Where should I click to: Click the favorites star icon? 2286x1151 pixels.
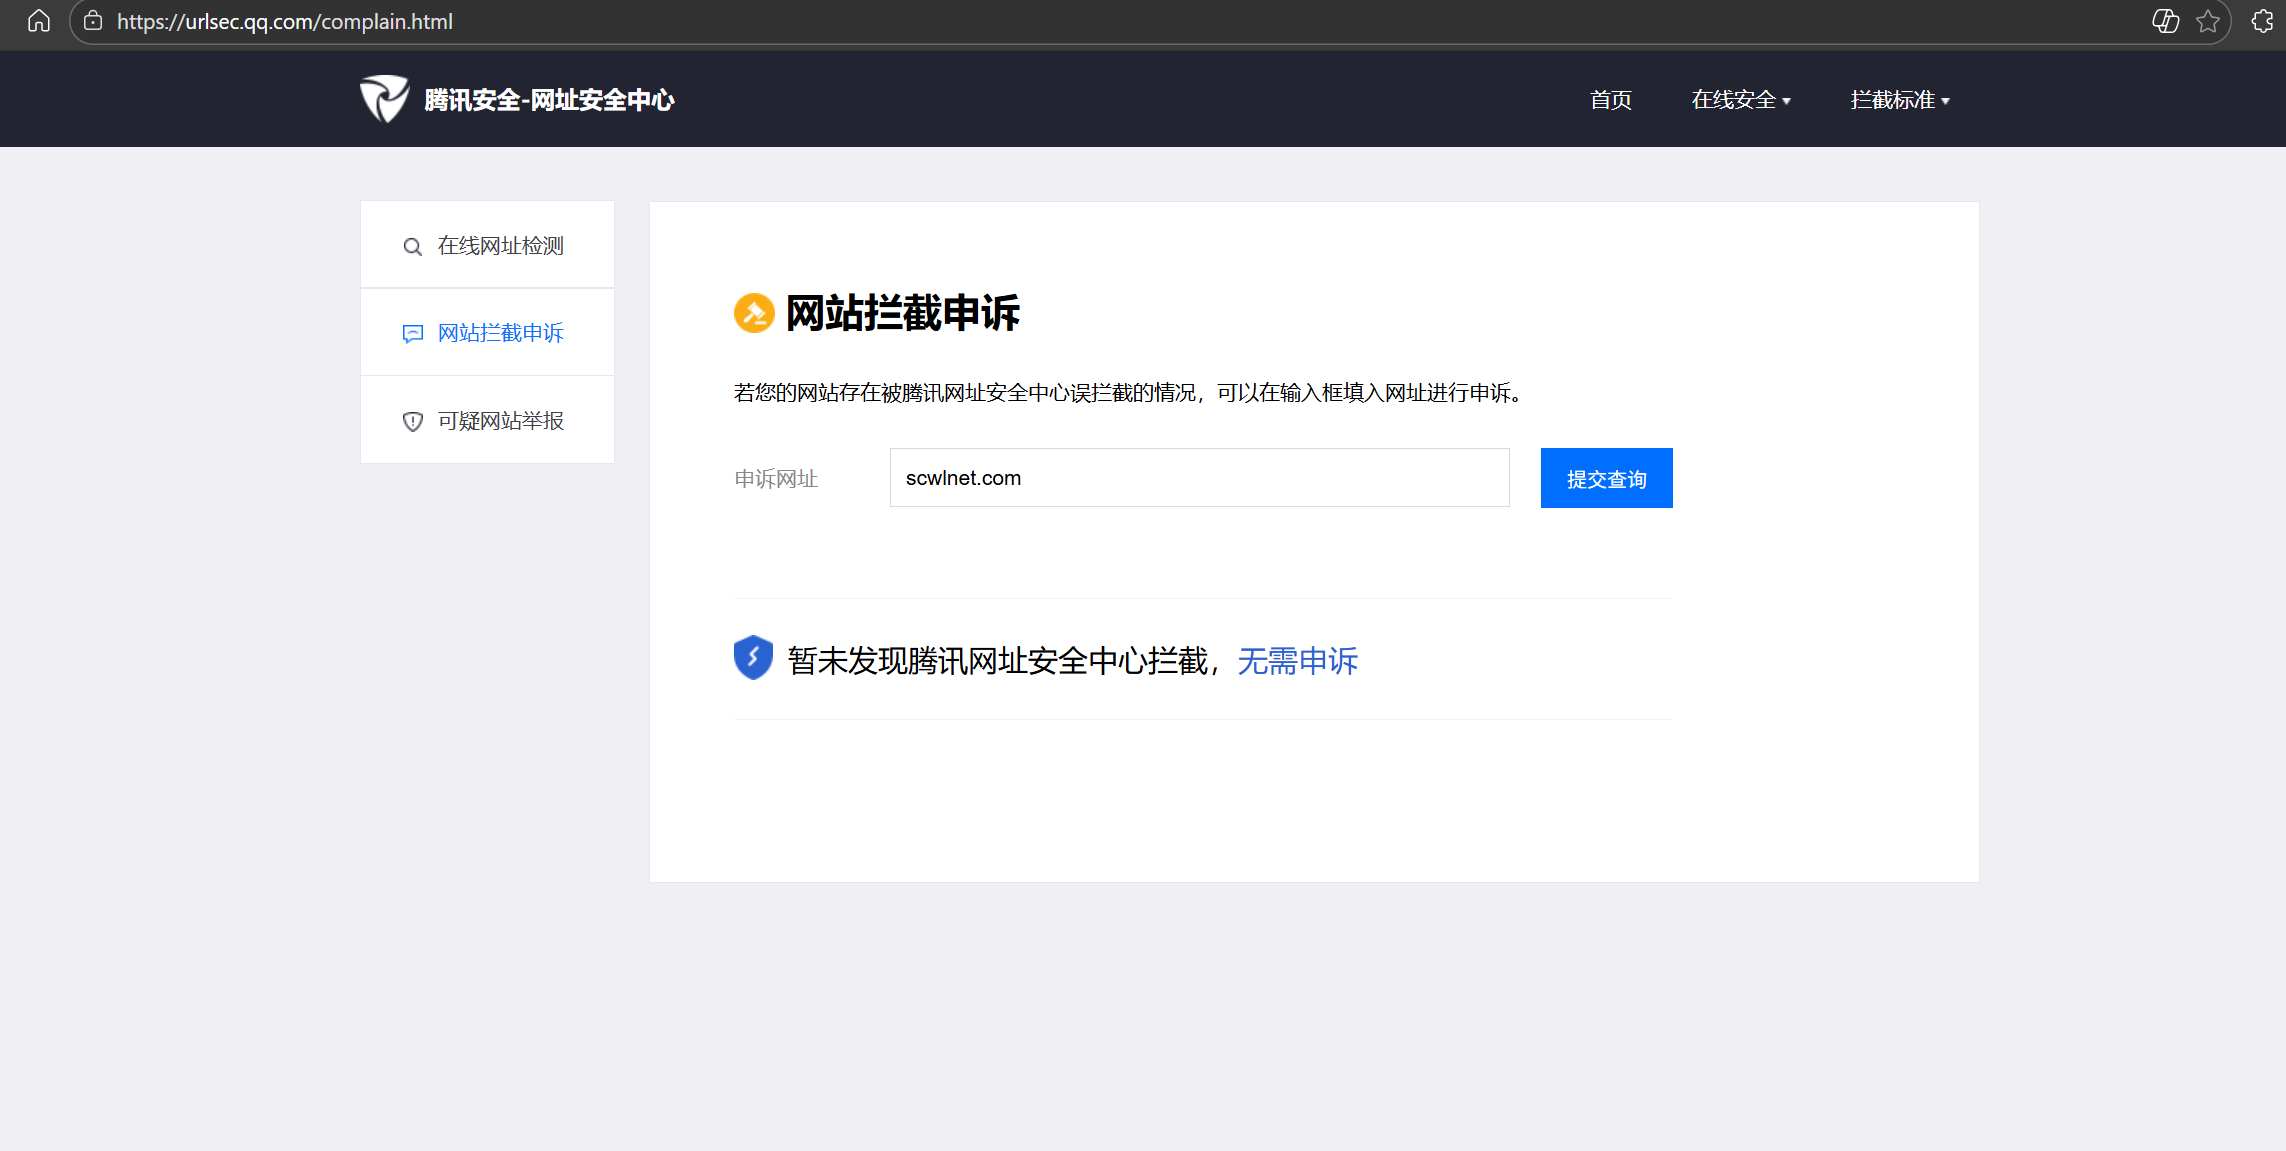click(2208, 21)
